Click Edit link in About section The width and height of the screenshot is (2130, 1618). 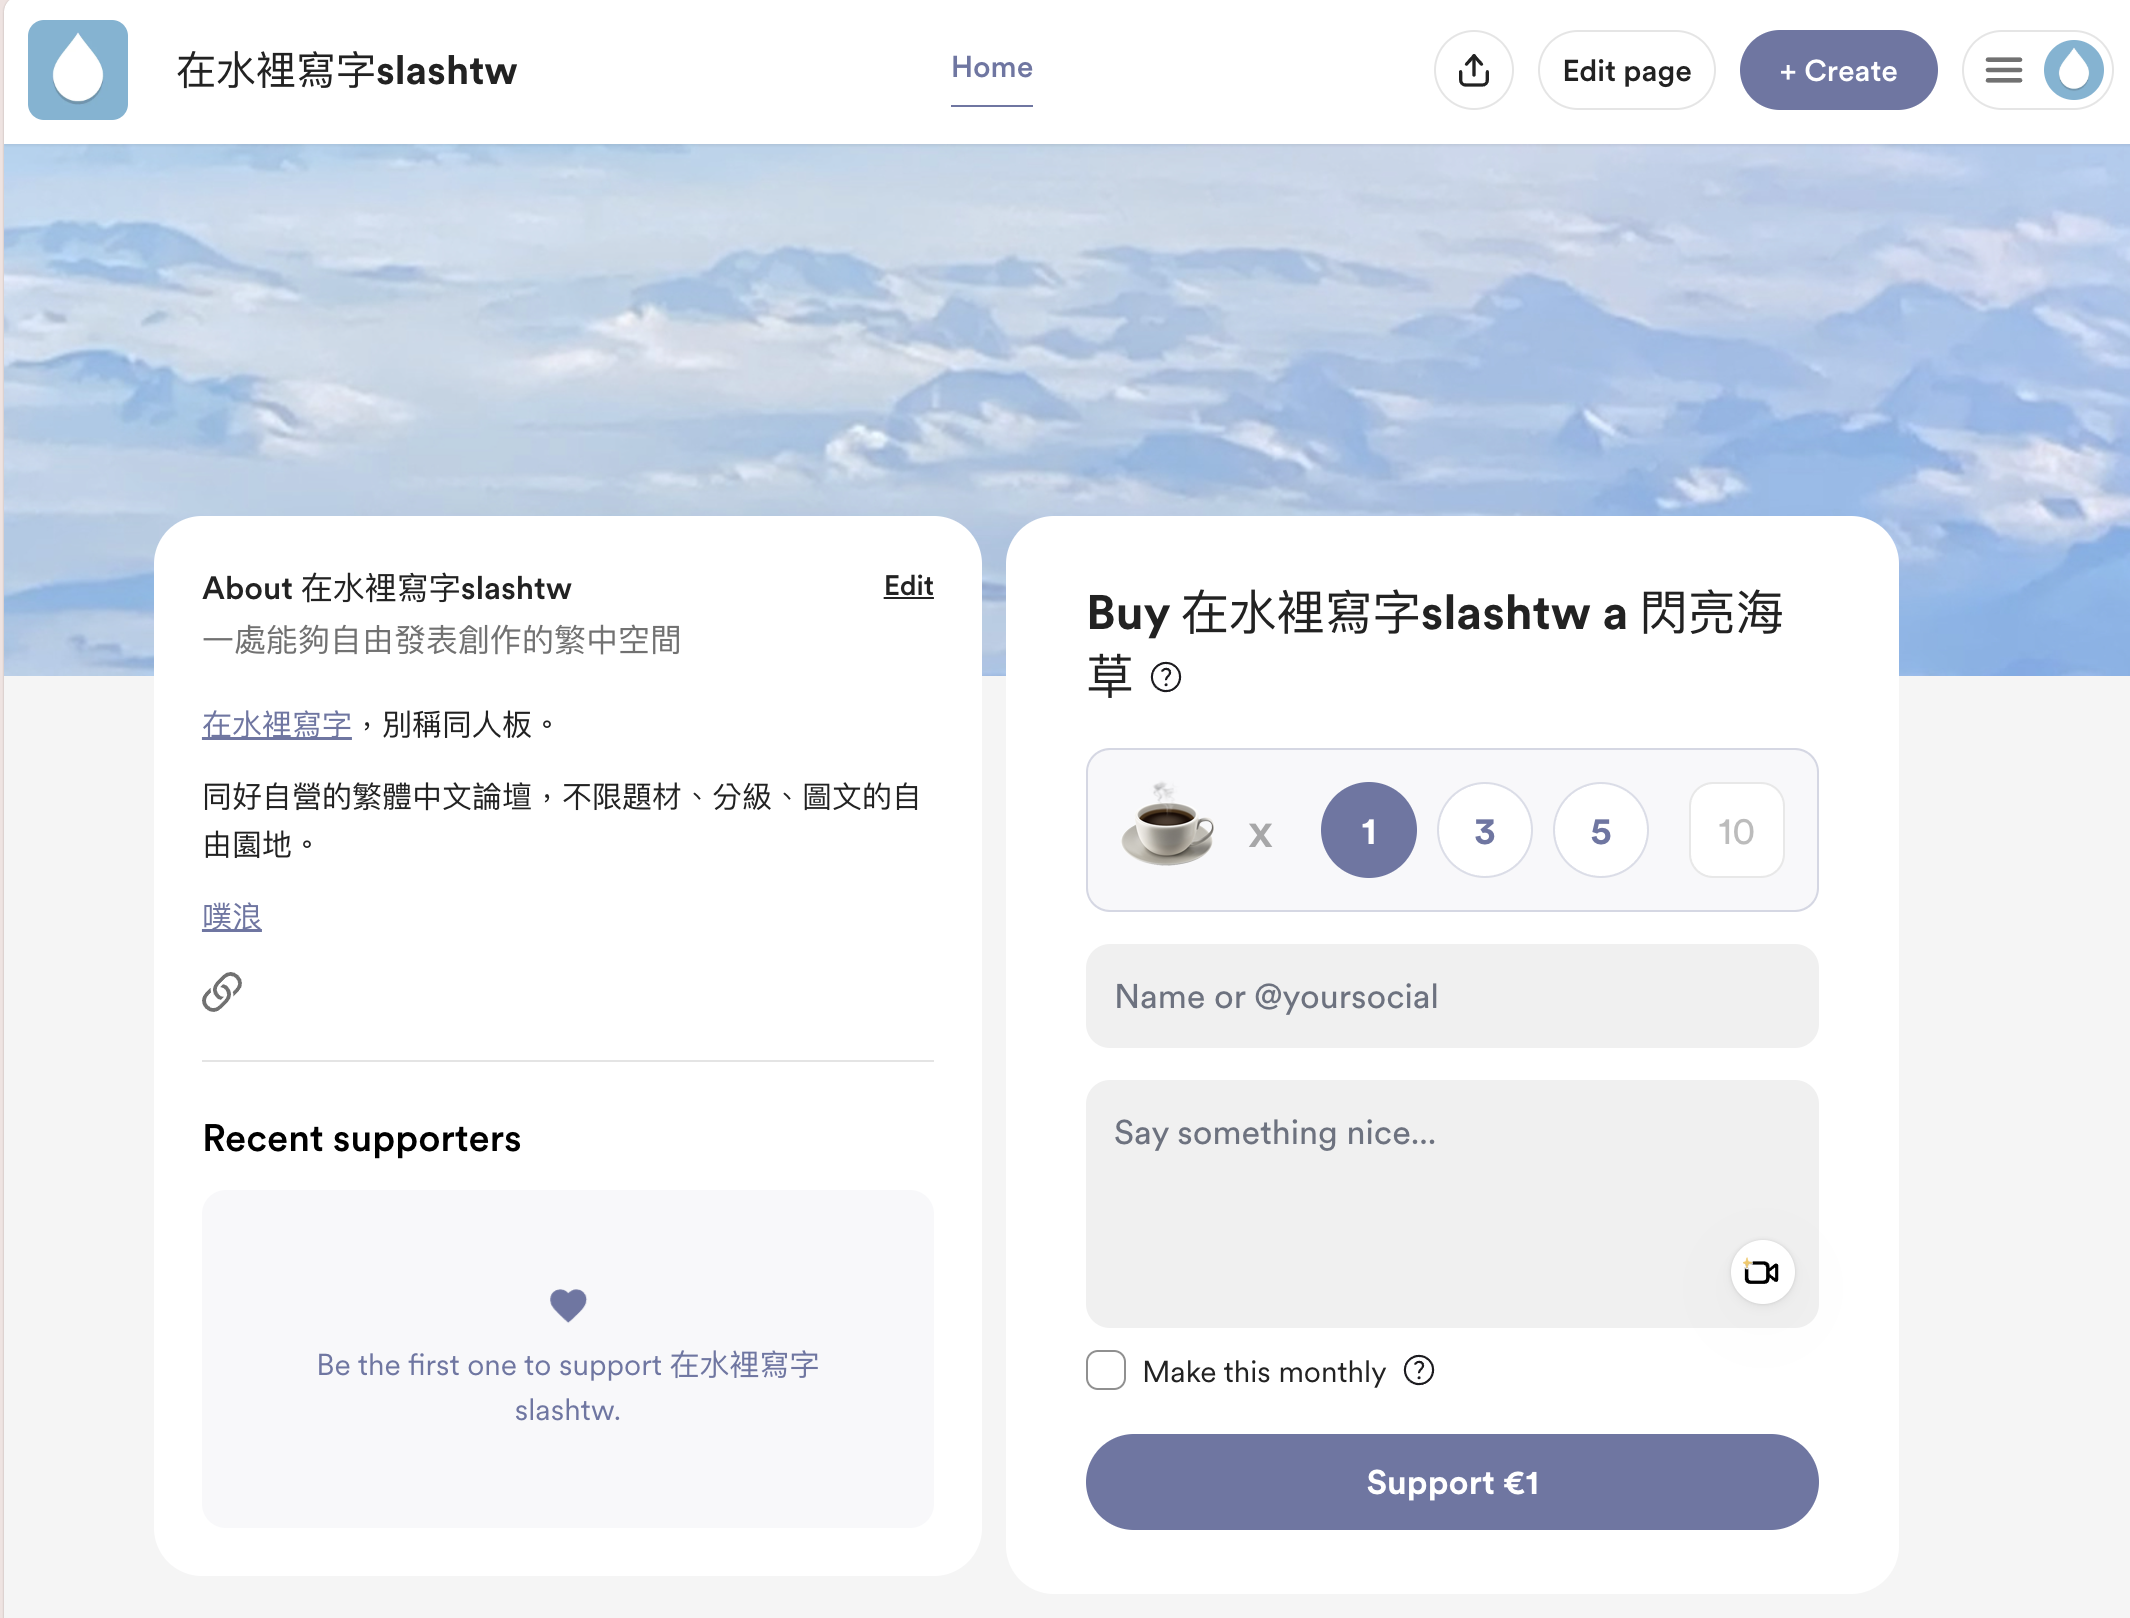(x=908, y=586)
